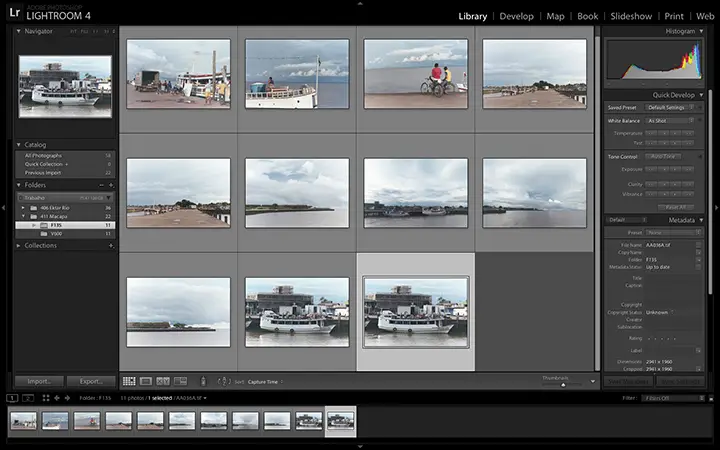This screenshot has height=450, width=720.
Task: Select All Photographs in Catalog
Action: pyautogui.click(x=65, y=156)
